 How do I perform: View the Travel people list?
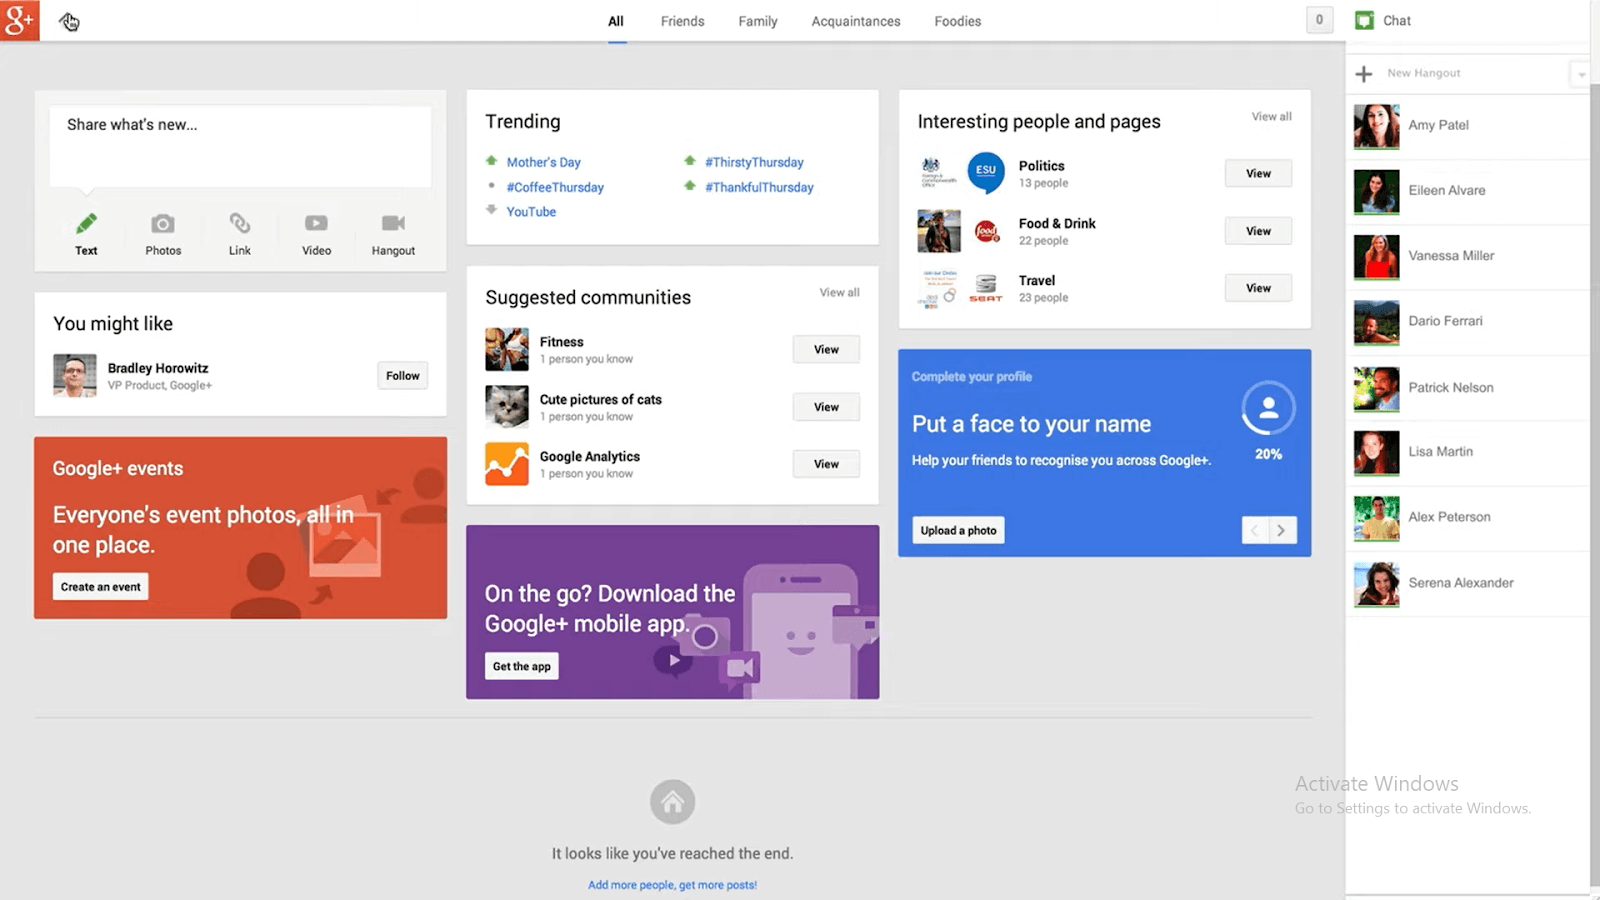(1258, 288)
